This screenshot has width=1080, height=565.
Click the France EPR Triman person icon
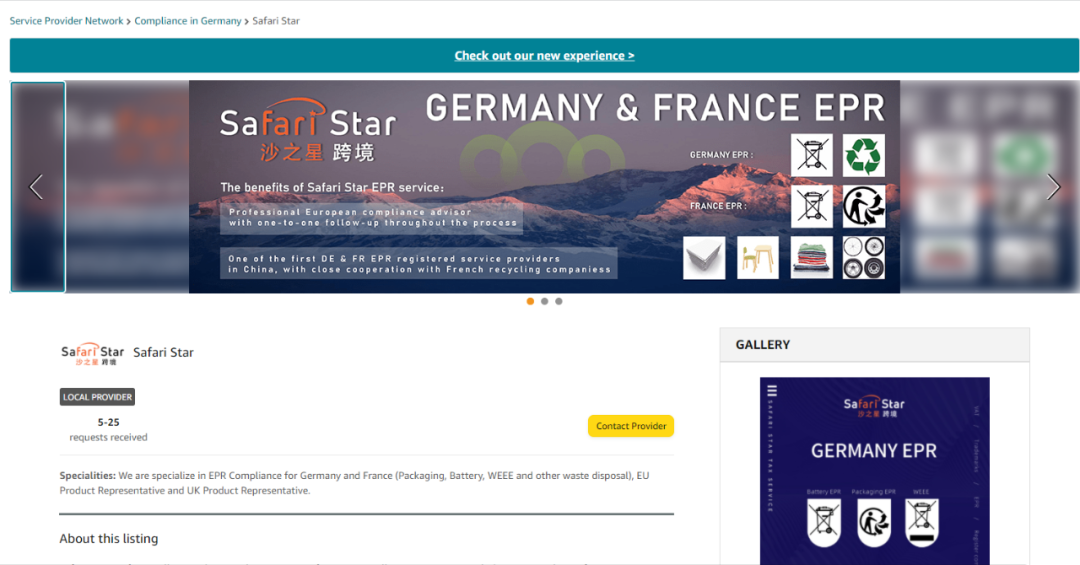tap(863, 207)
